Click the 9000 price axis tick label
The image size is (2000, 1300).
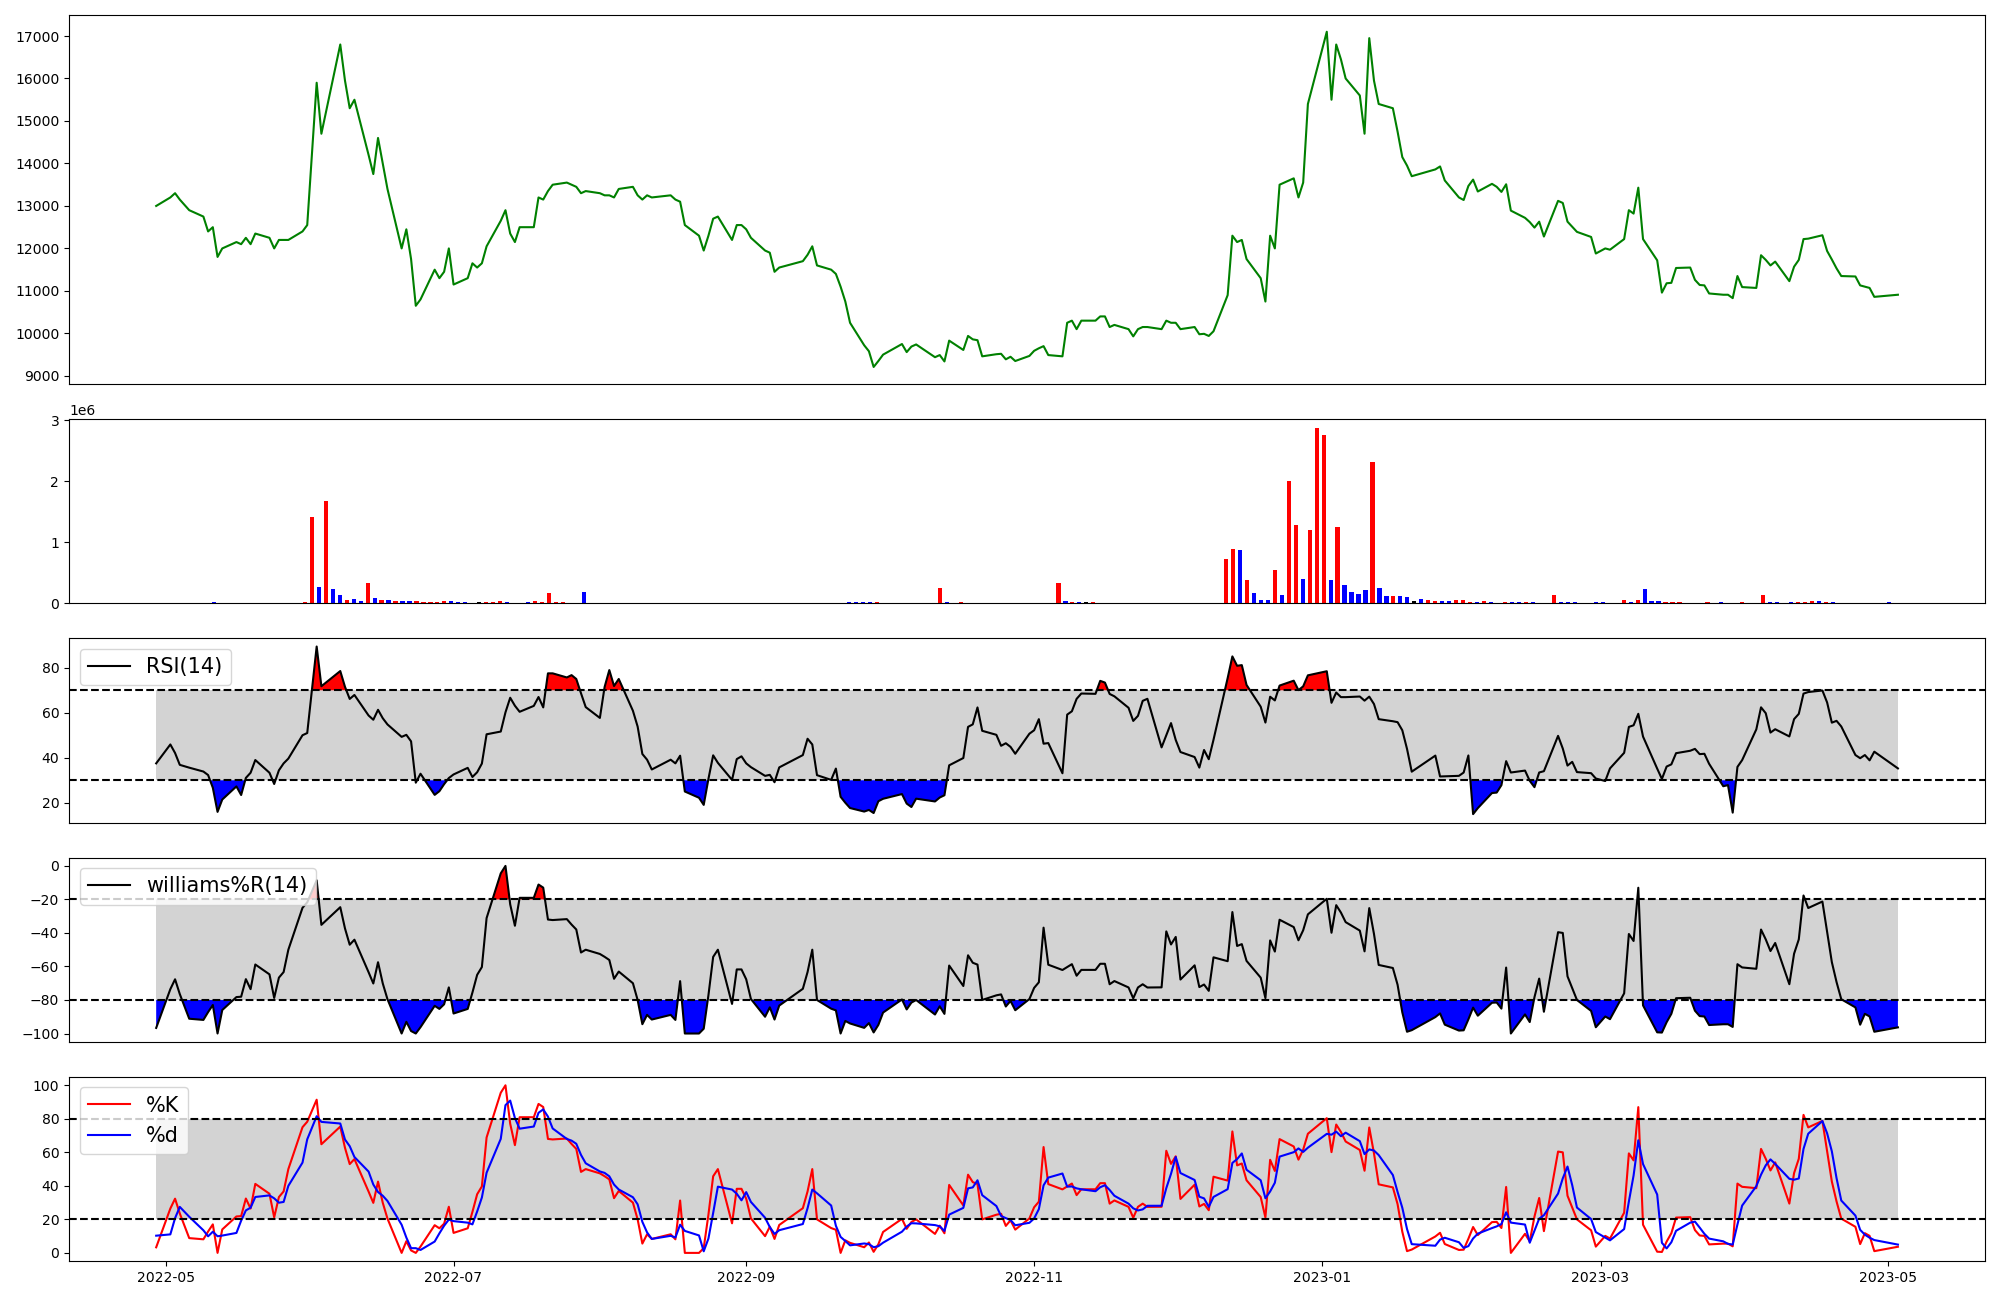[41, 377]
